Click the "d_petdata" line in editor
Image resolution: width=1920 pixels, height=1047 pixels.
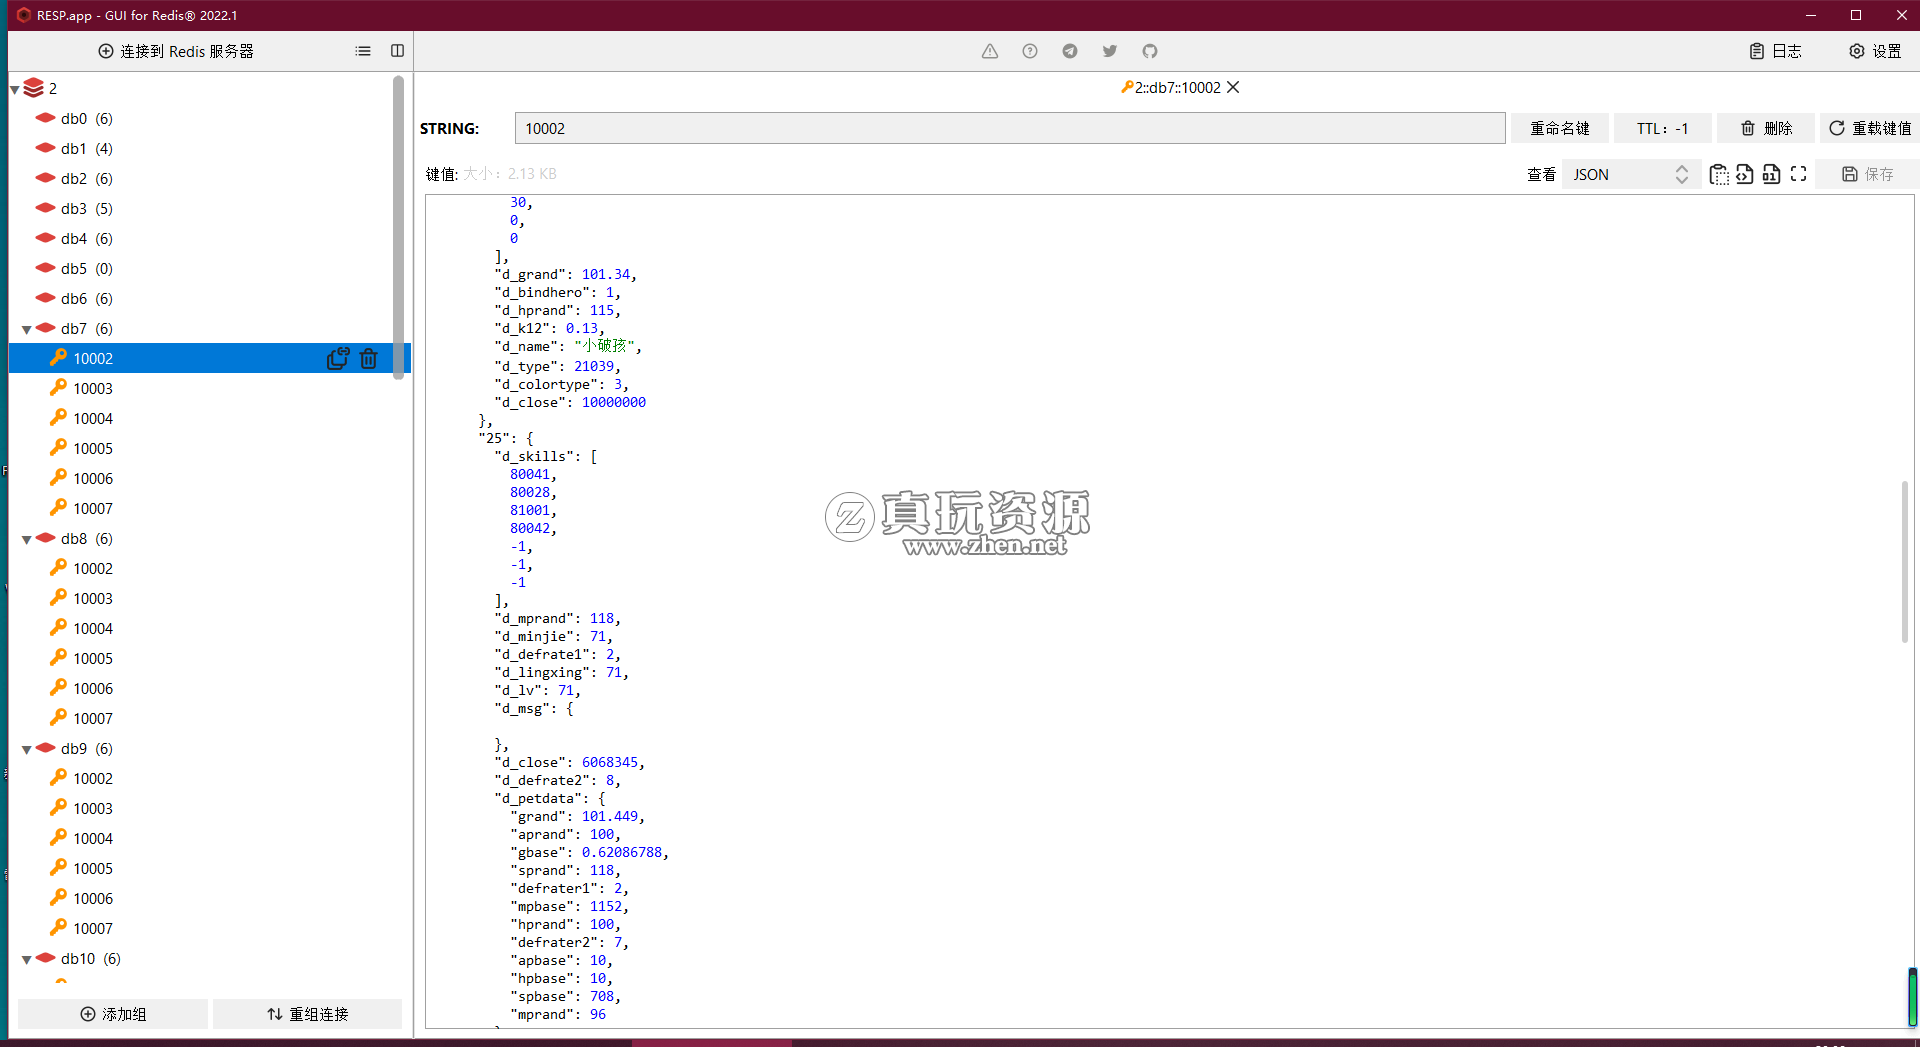549,798
